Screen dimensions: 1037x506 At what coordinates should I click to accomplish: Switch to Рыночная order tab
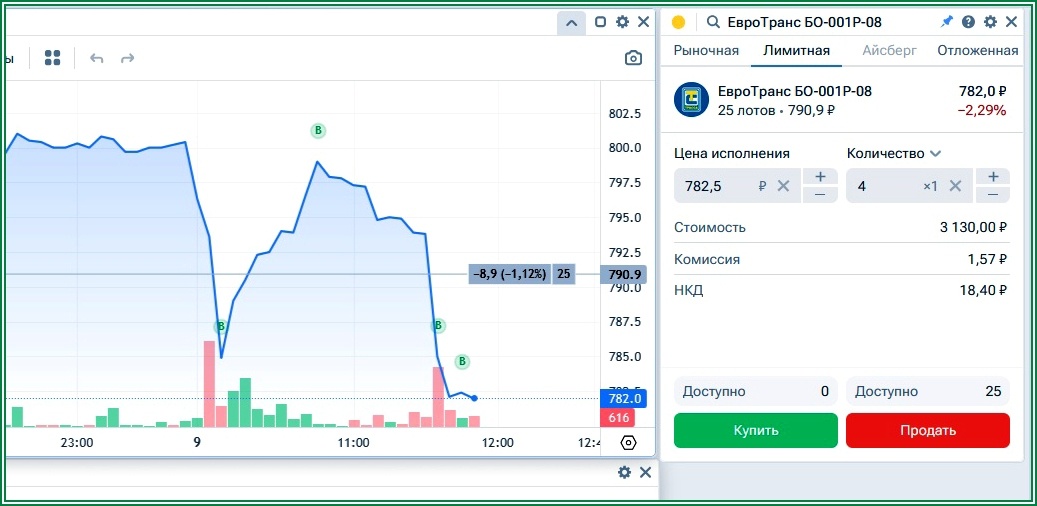(706, 50)
